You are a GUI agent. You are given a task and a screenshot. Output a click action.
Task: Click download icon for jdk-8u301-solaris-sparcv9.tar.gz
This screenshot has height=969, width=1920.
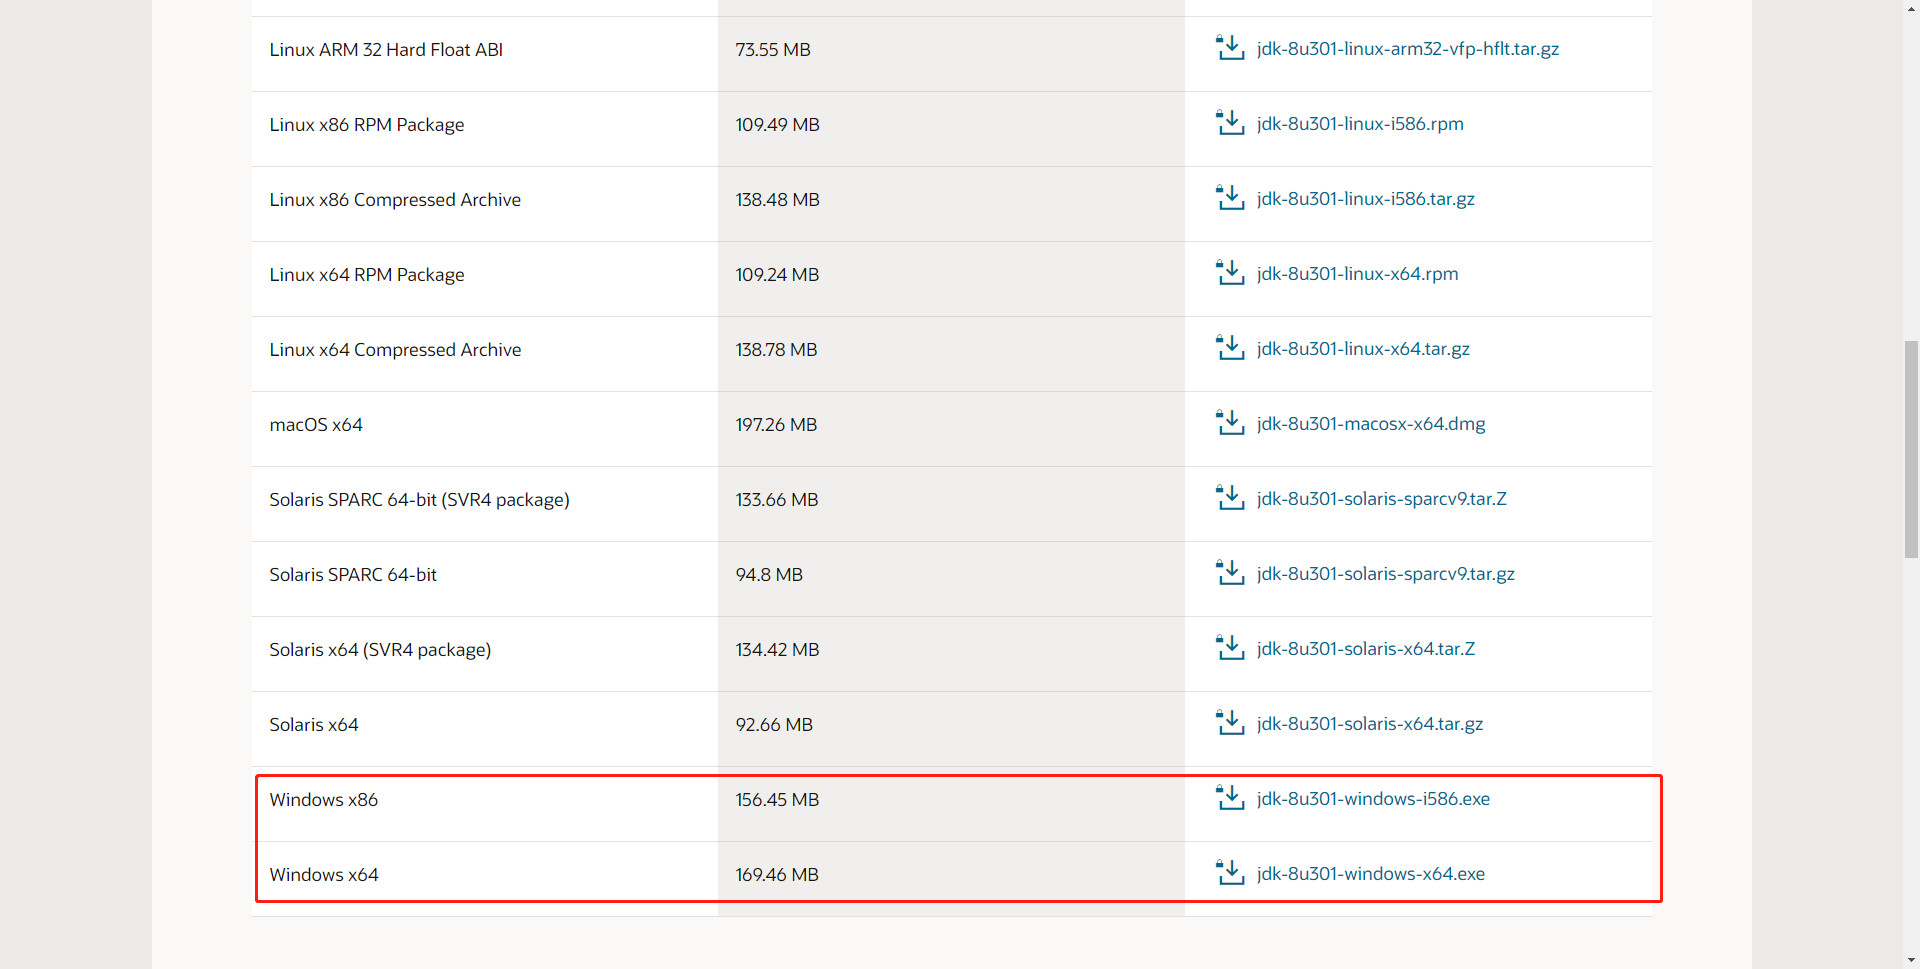[1229, 573]
